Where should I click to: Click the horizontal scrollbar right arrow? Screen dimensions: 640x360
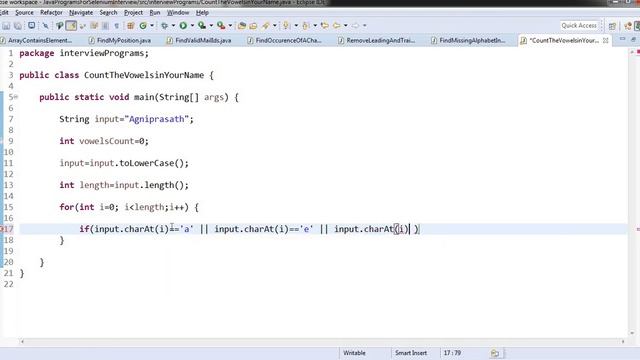tap(623, 341)
